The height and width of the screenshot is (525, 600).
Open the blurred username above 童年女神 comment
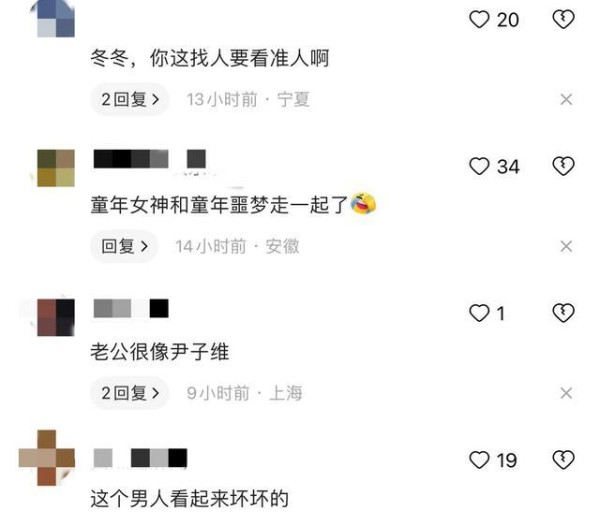tap(150, 159)
